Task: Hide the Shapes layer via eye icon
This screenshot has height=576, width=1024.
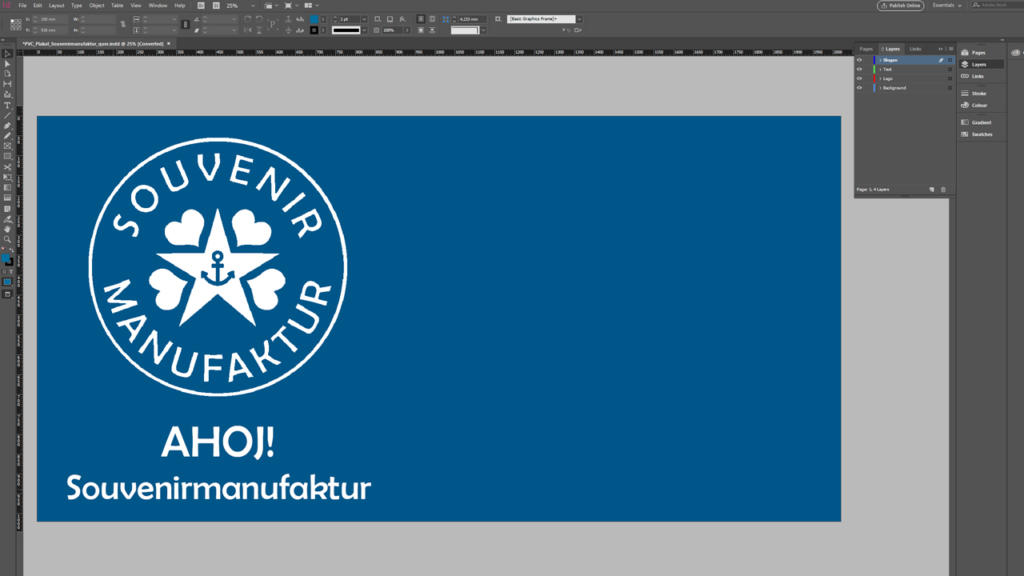Action: 859,60
